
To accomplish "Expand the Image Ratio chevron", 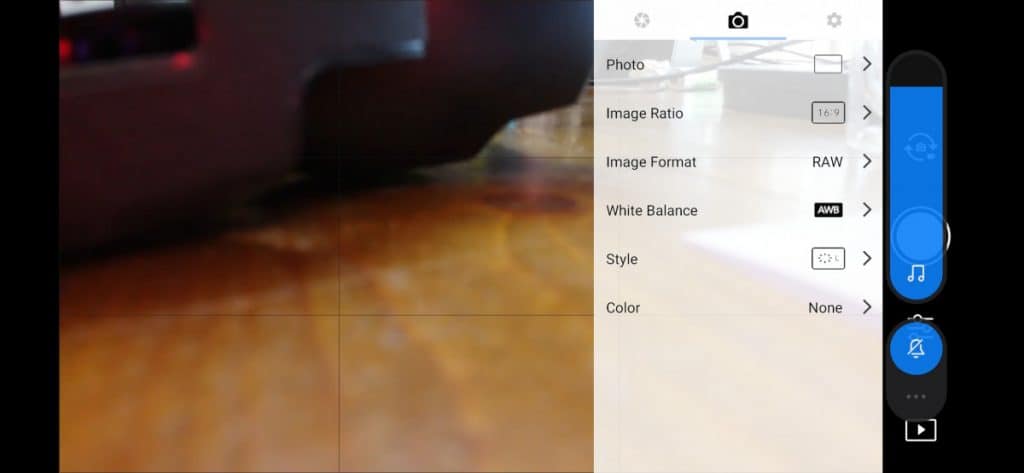I will click(867, 113).
